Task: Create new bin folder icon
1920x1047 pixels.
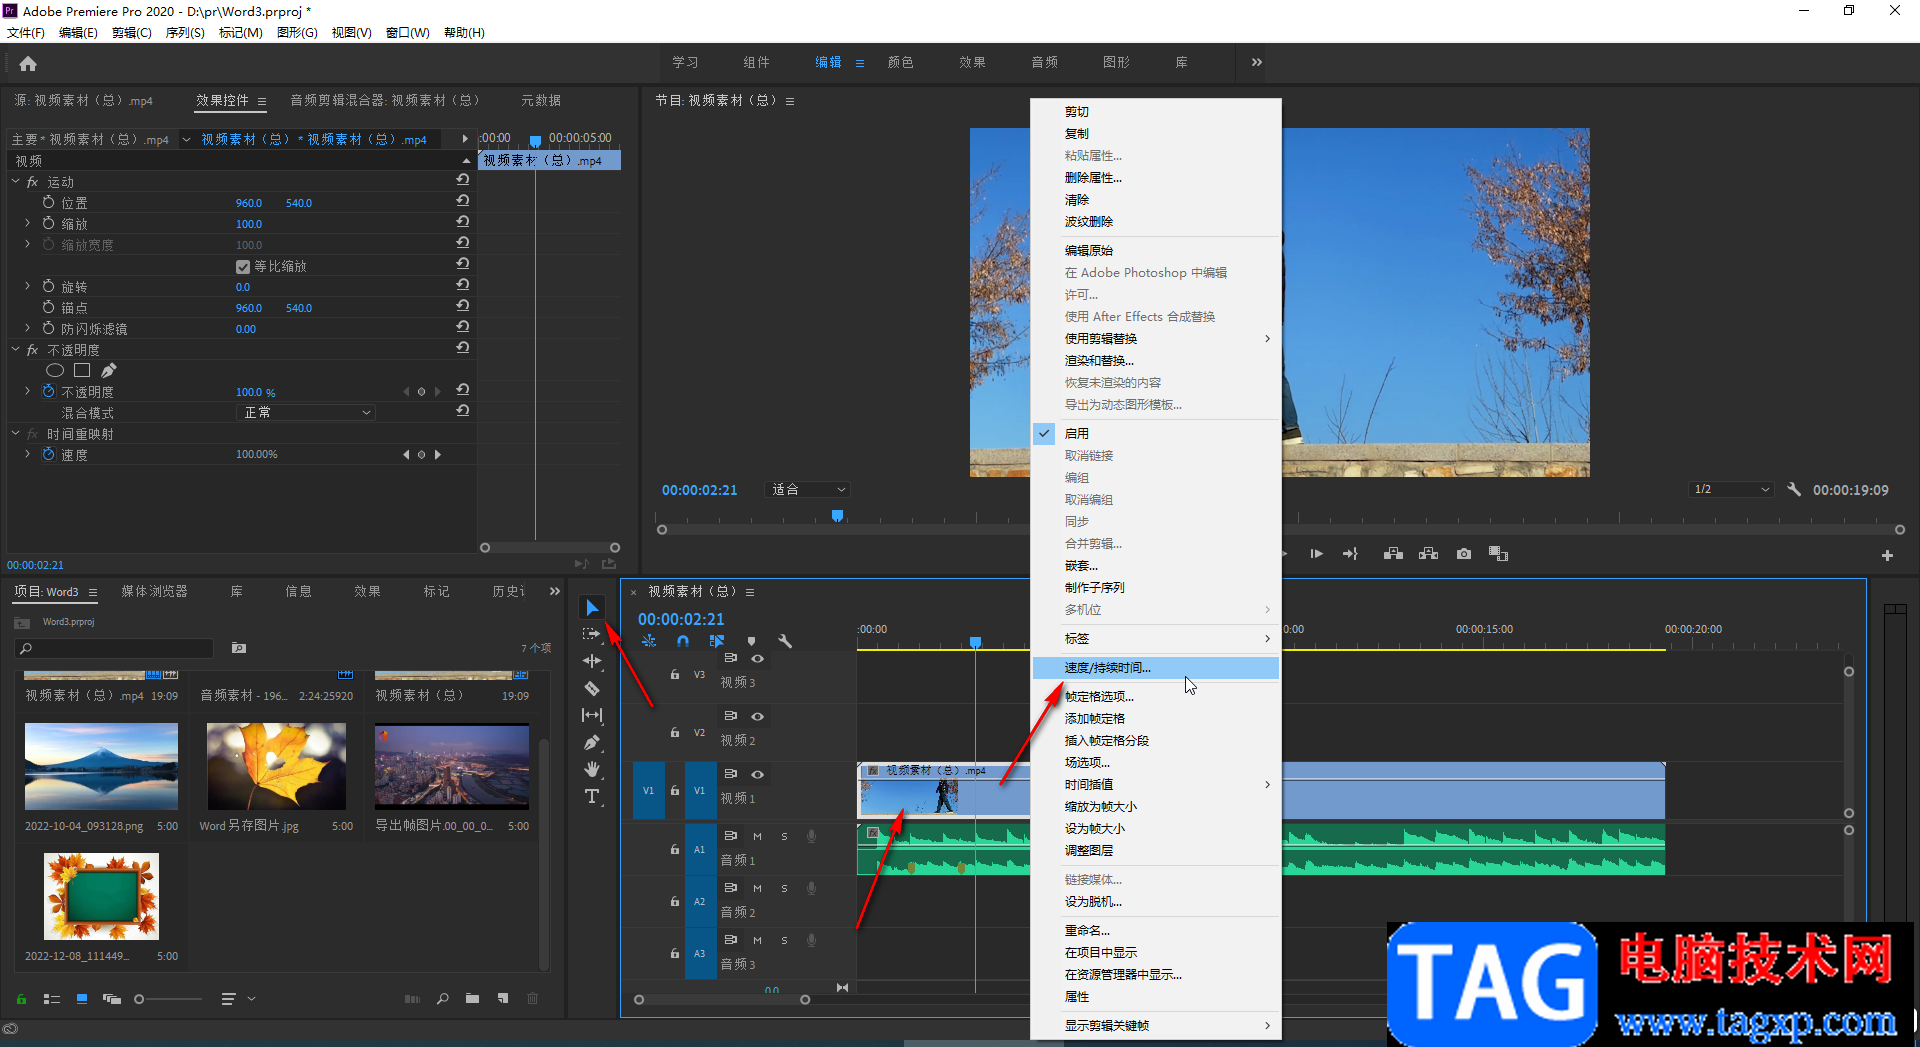Action: tap(472, 999)
